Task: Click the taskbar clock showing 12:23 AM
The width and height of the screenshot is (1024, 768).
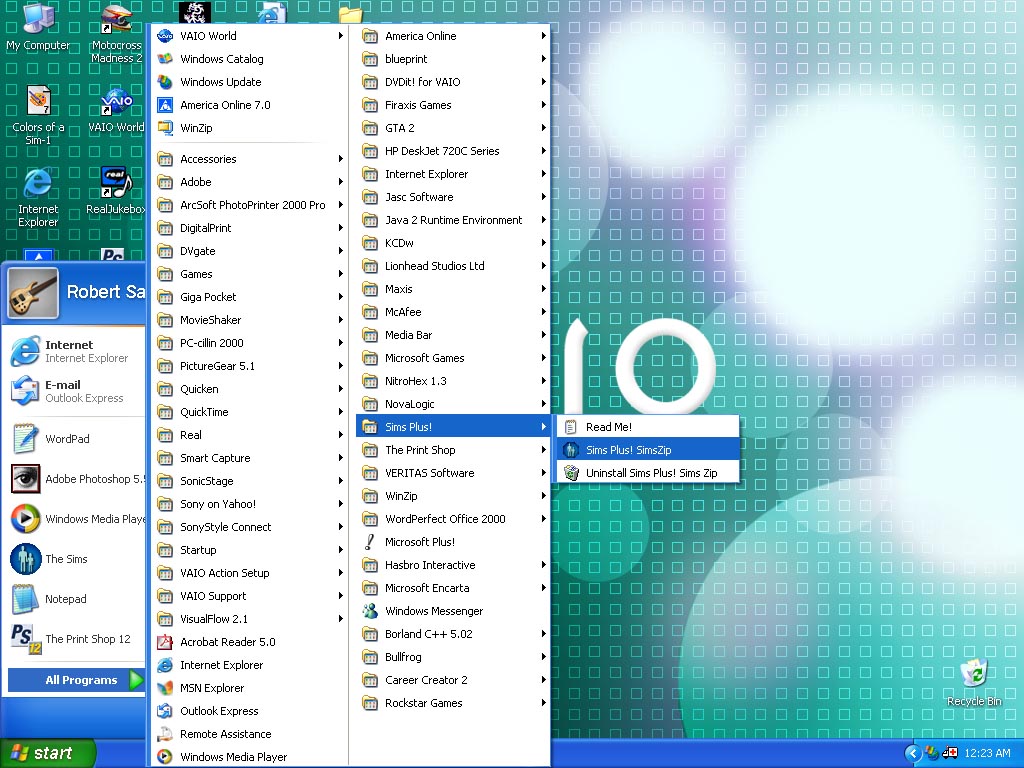Action: click(x=987, y=754)
